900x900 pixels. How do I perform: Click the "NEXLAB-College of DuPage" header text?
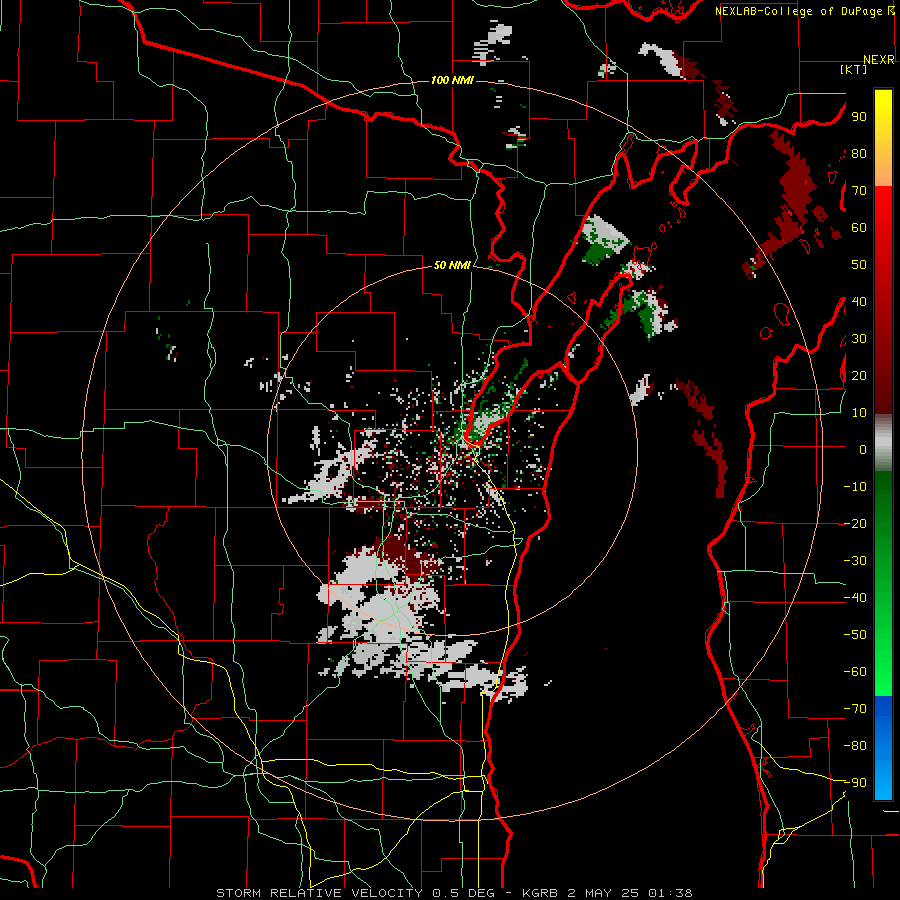tap(800, 11)
